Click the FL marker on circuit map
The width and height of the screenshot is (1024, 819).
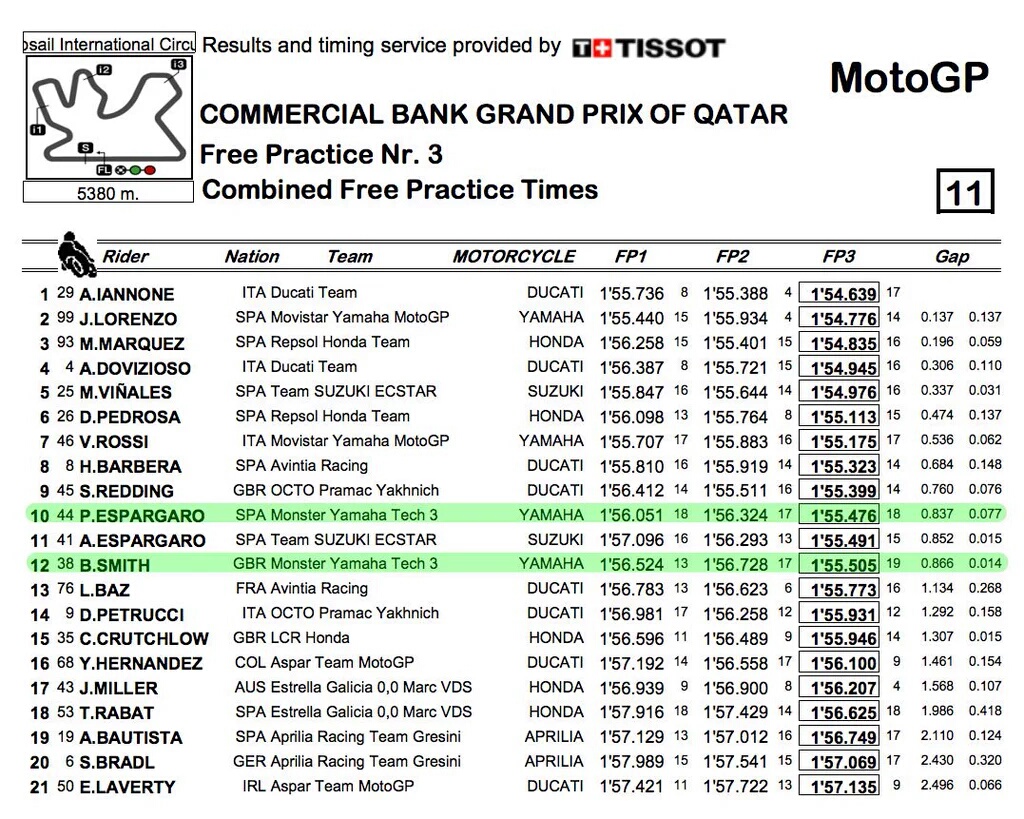[103, 170]
